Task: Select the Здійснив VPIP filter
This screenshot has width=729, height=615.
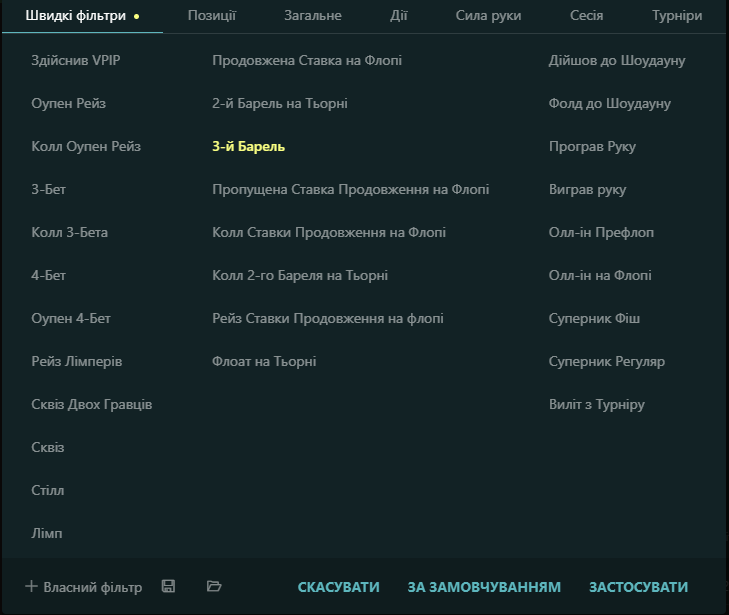Action: pos(76,60)
